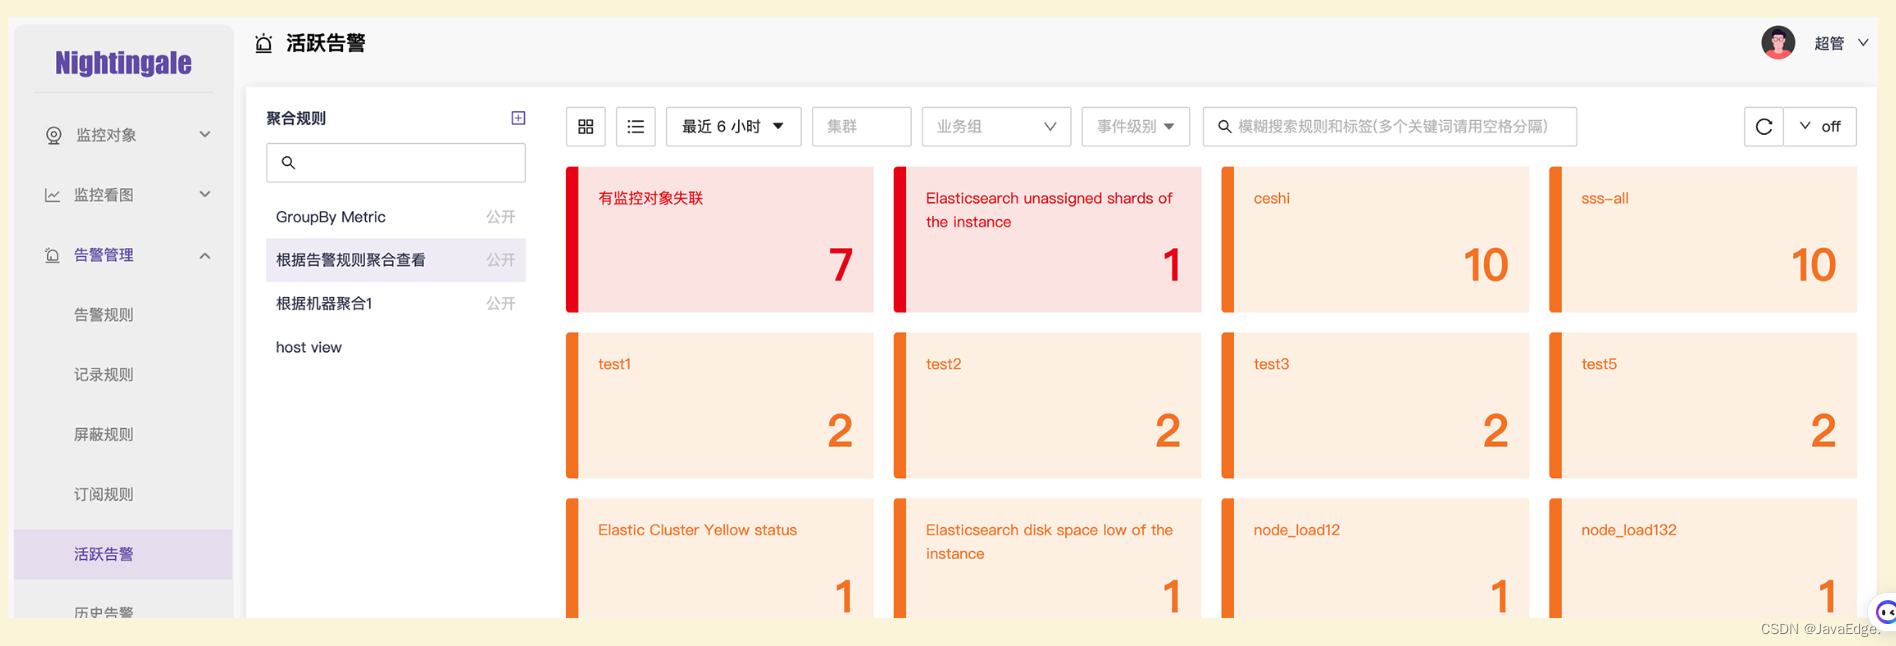The image size is (1896, 646).
Task: Collapse the 告警管理 menu chevron
Action: pos(205,256)
